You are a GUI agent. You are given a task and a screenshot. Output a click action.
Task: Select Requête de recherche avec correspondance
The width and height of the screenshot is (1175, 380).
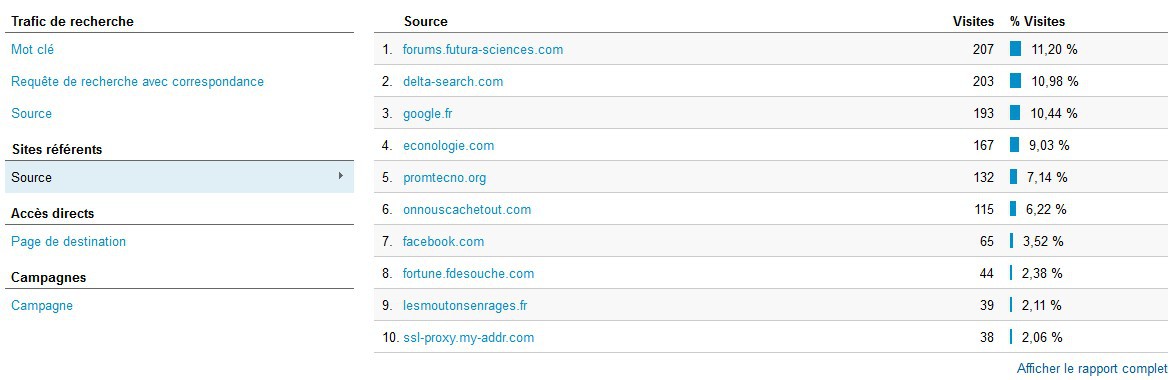137,82
